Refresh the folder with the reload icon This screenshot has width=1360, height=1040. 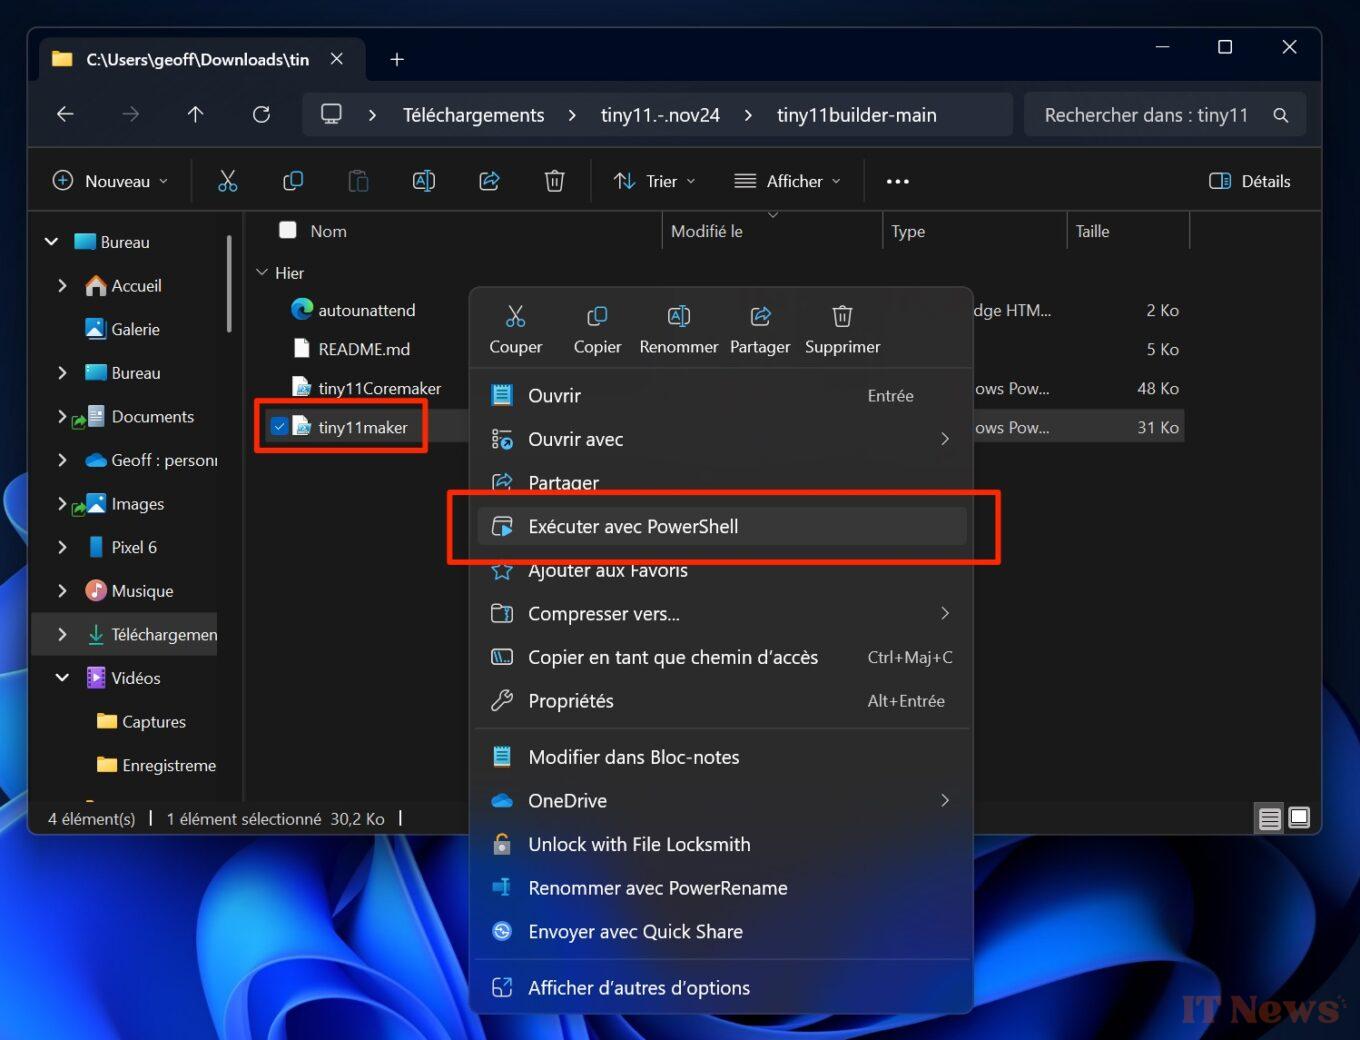(x=261, y=114)
